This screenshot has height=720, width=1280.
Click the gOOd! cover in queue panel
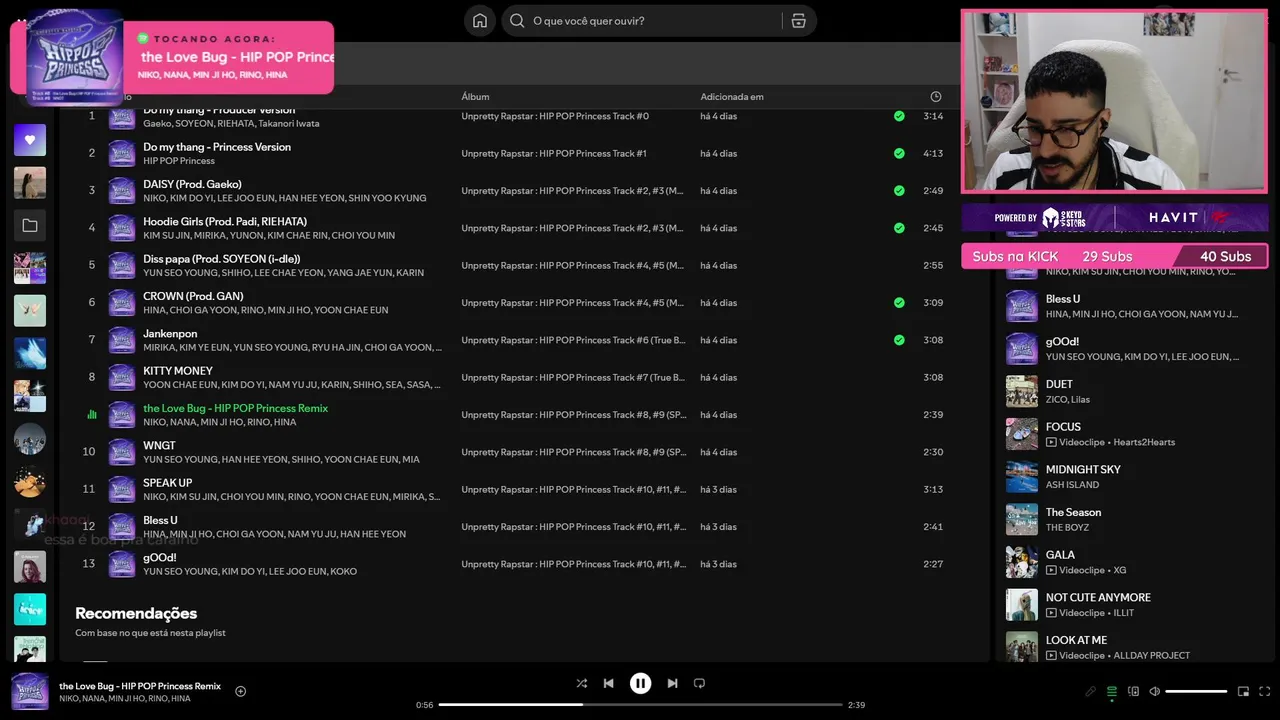click(x=1022, y=349)
